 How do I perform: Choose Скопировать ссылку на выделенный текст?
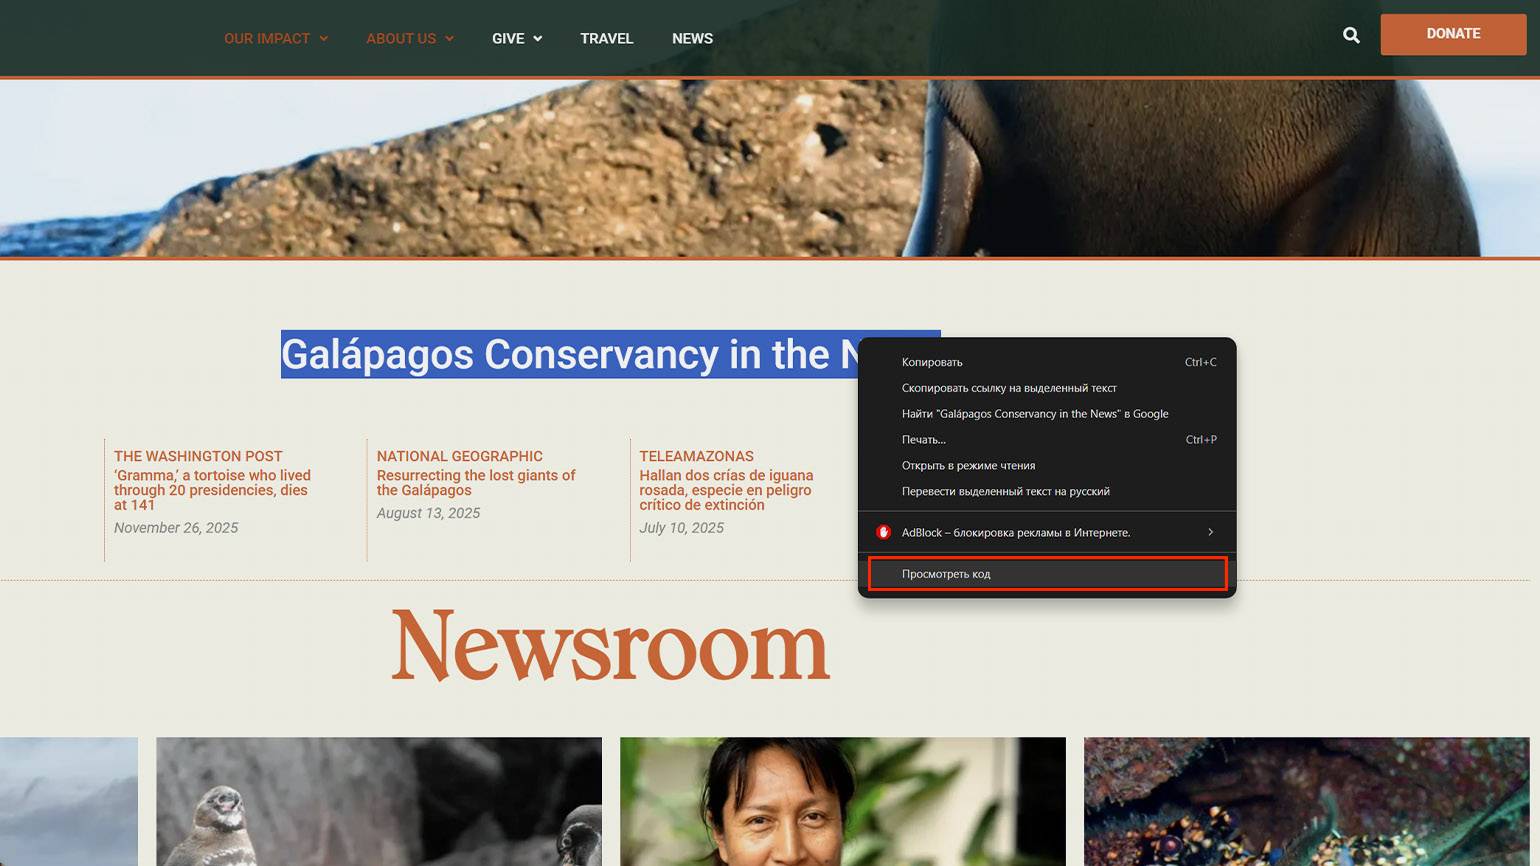pos(1009,388)
